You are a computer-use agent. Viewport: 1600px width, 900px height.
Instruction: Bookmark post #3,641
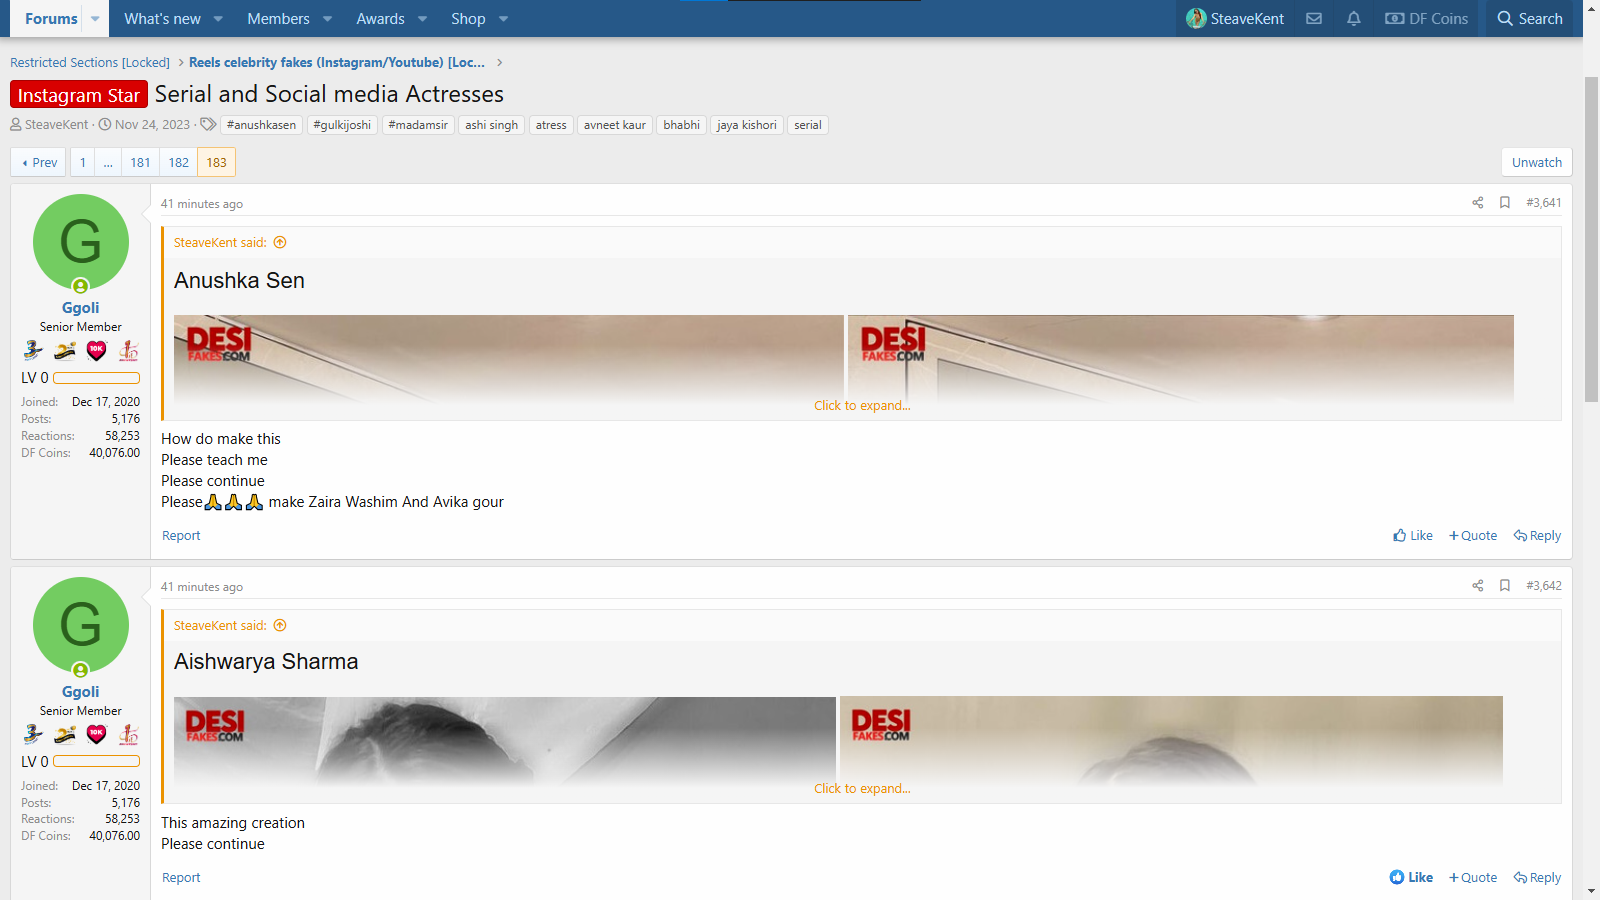tap(1505, 203)
